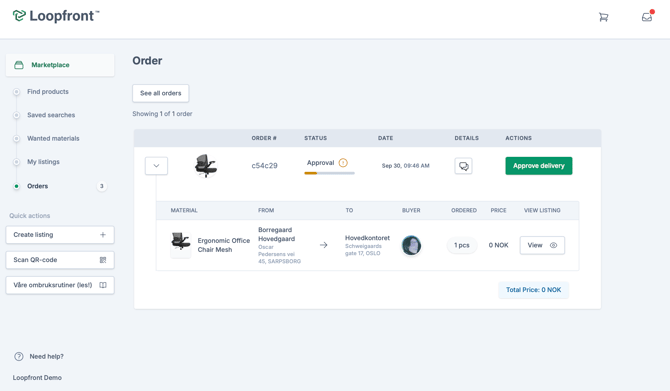The width and height of the screenshot is (670, 391).
Task: Click the Ergonomic Office Chair Mesh thumbnail
Action: click(181, 245)
